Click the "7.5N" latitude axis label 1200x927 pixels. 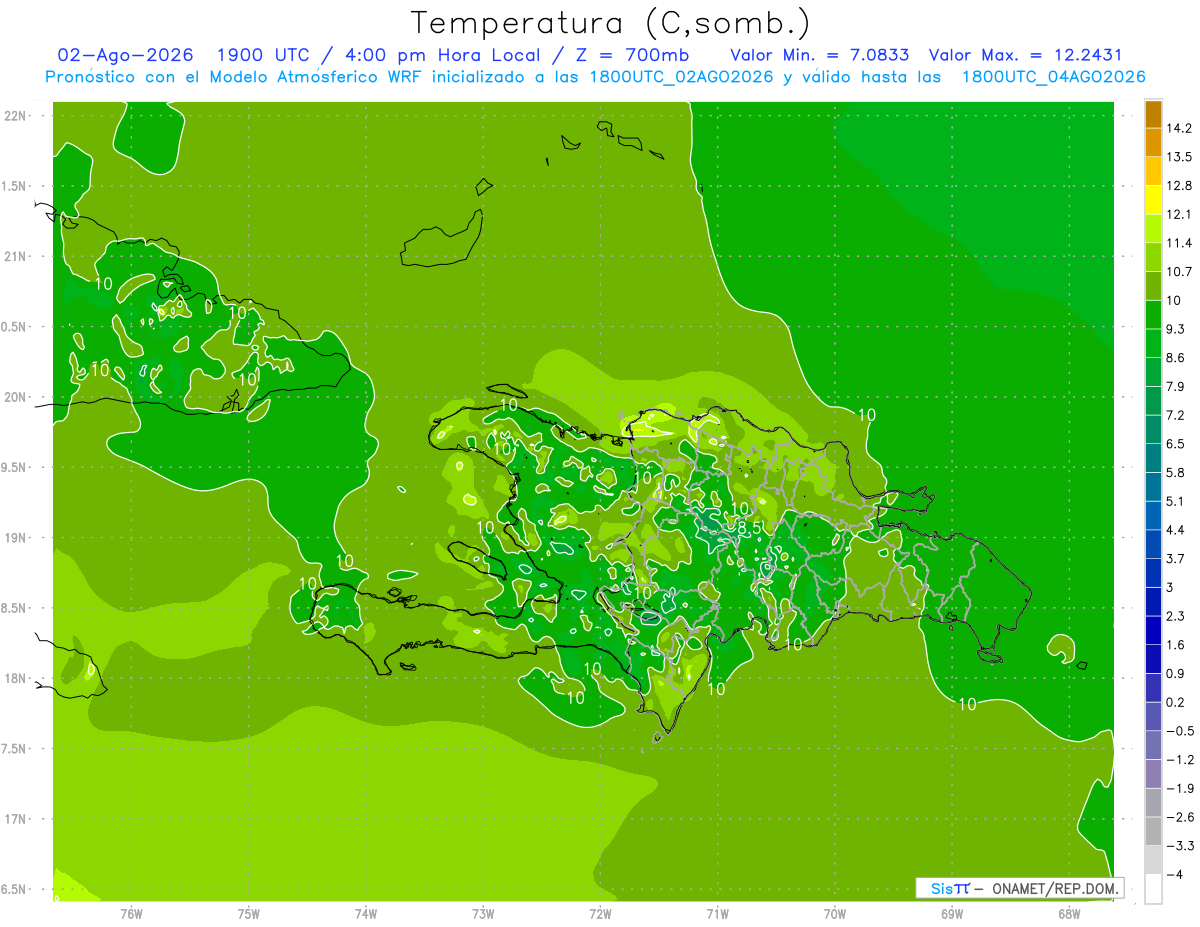pos(15,749)
